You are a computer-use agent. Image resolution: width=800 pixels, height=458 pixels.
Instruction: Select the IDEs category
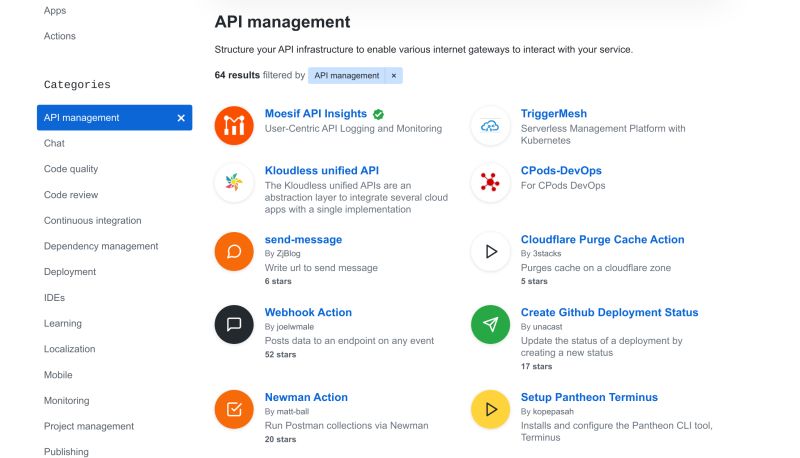[x=54, y=297]
